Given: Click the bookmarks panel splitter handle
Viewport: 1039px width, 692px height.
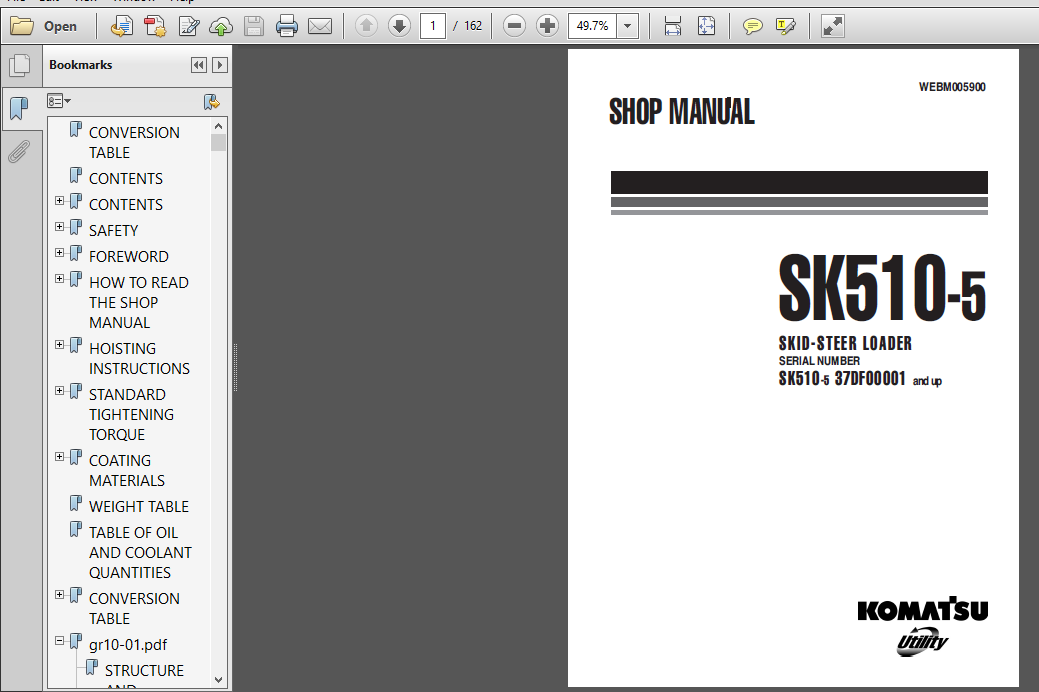Looking at the screenshot, I should tap(235, 367).
